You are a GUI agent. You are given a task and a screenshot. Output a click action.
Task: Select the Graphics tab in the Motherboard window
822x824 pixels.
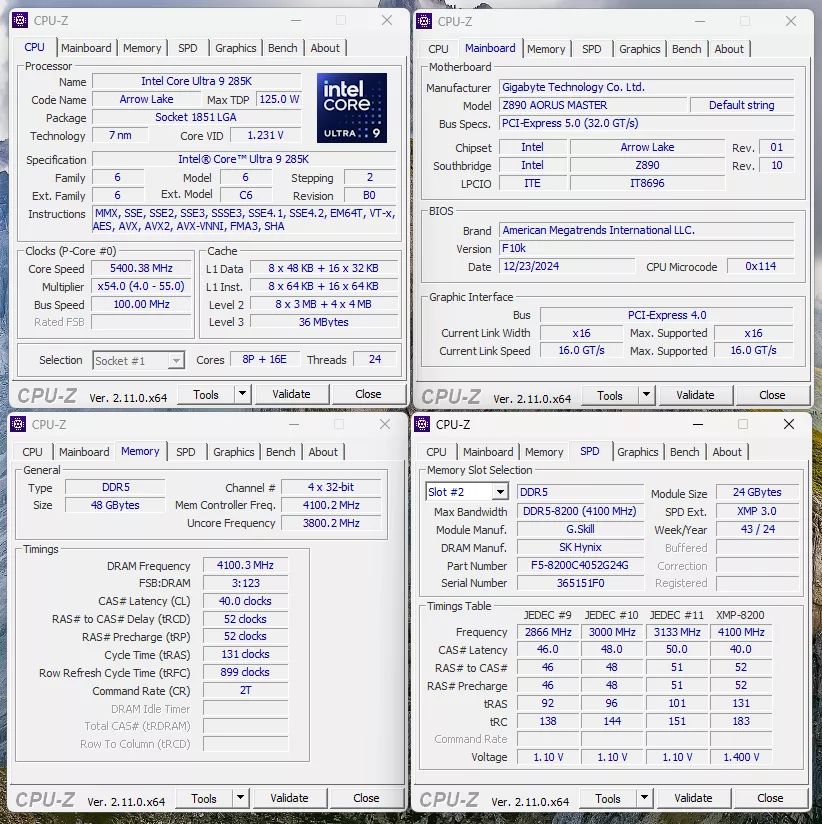click(x=640, y=49)
